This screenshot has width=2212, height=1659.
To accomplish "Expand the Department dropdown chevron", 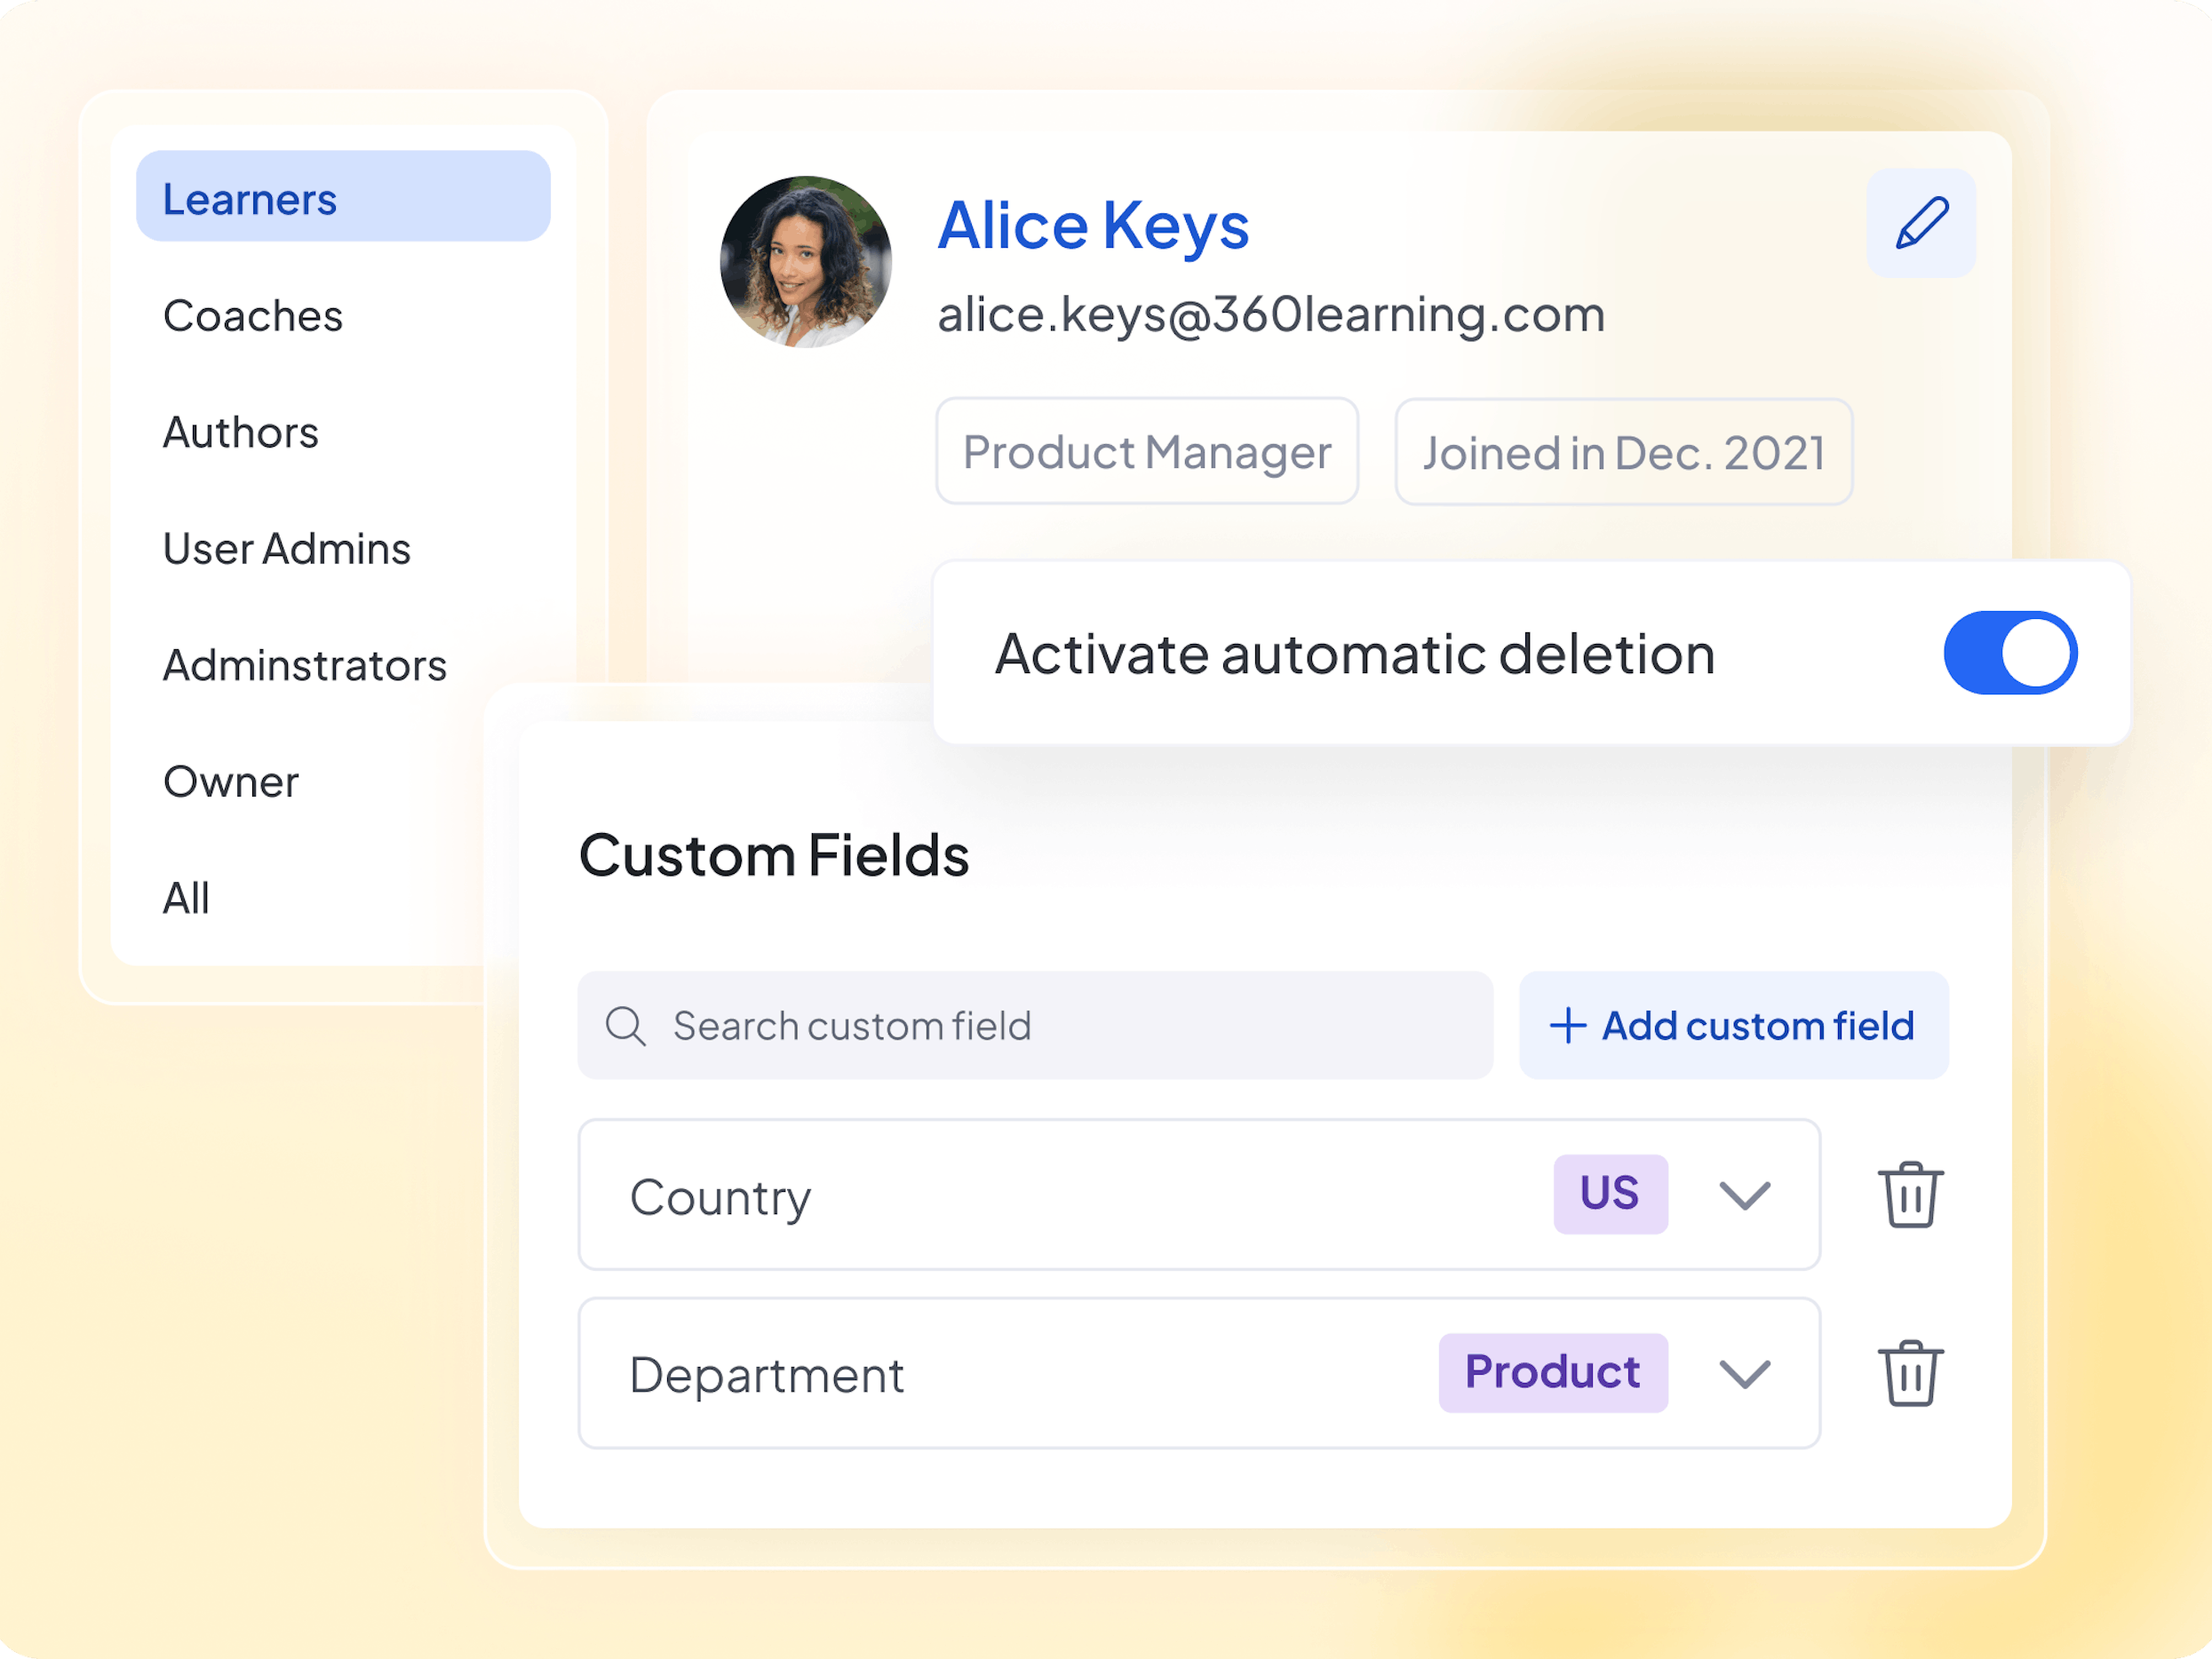I will (1744, 1373).
